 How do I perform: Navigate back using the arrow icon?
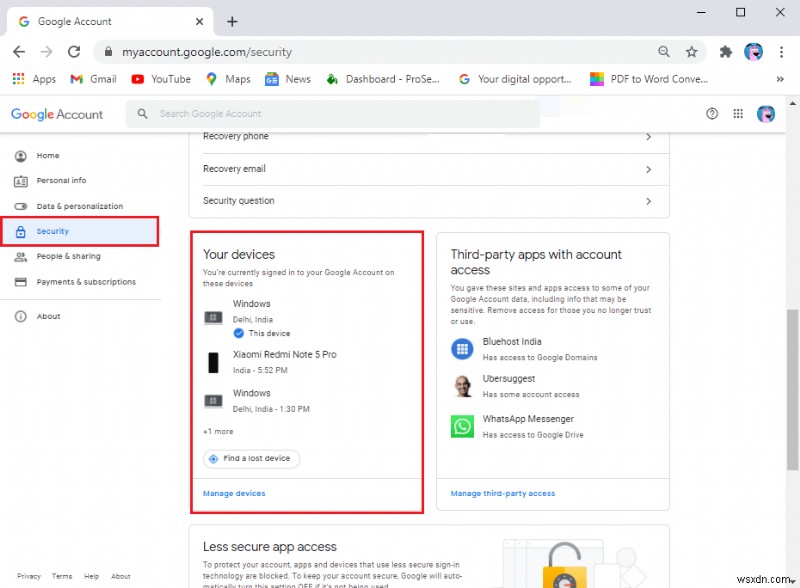[18, 51]
